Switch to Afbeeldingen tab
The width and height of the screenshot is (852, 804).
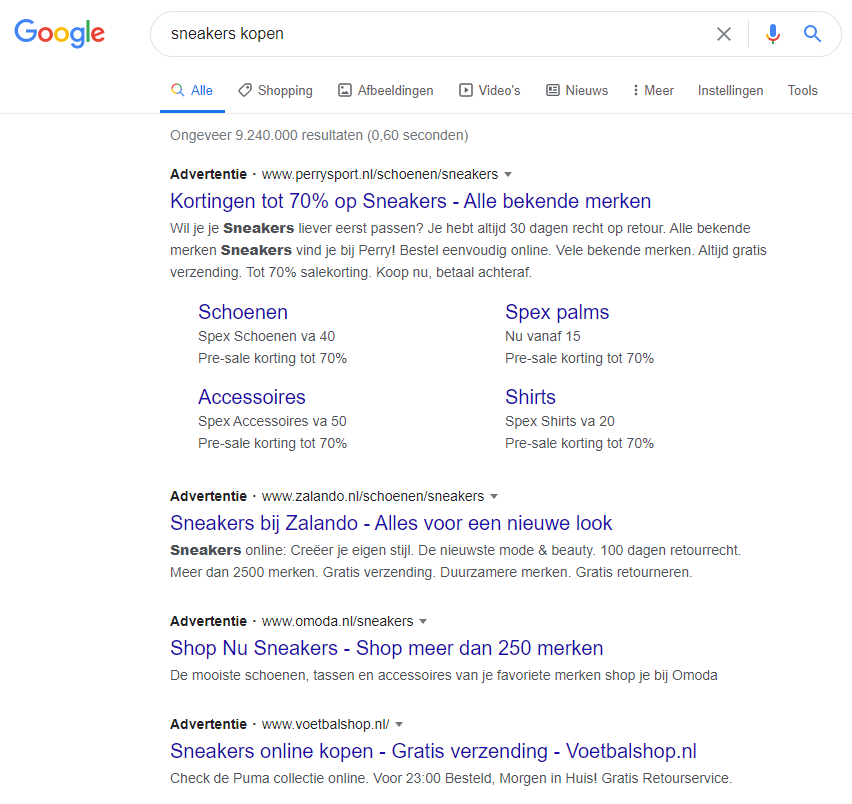click(x=386, y=90)
